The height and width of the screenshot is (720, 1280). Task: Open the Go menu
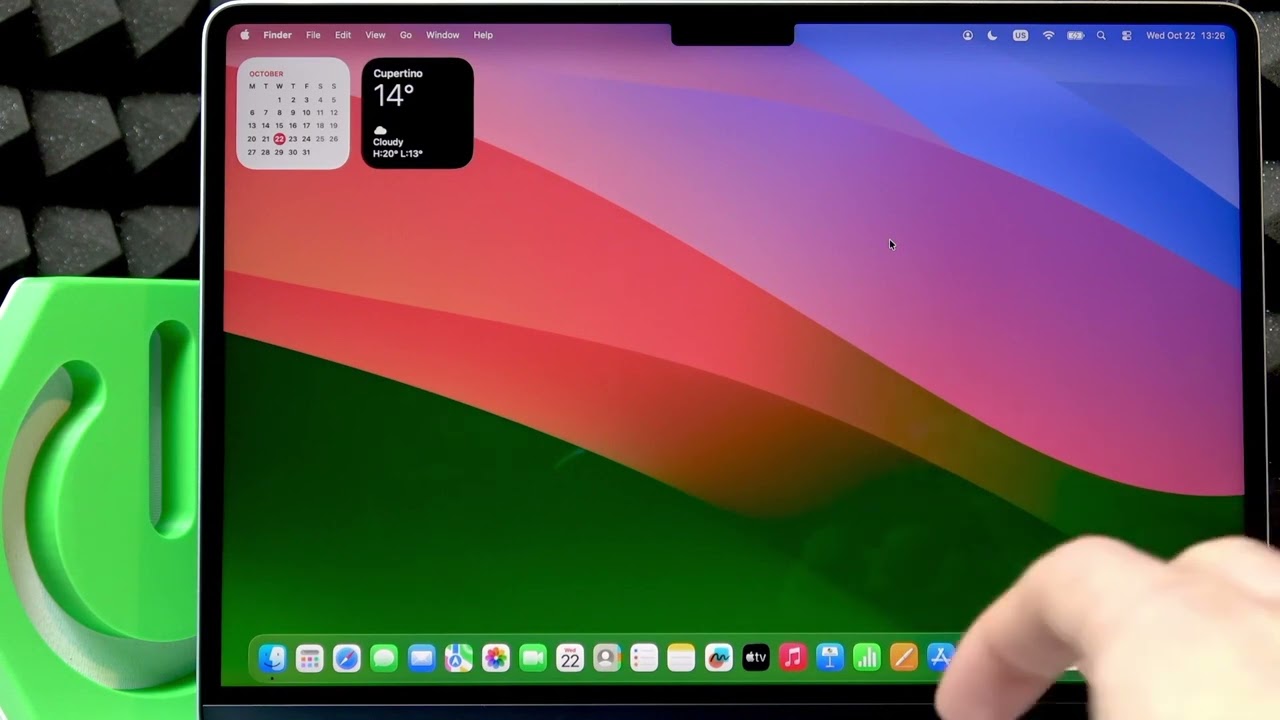point(406,35)
